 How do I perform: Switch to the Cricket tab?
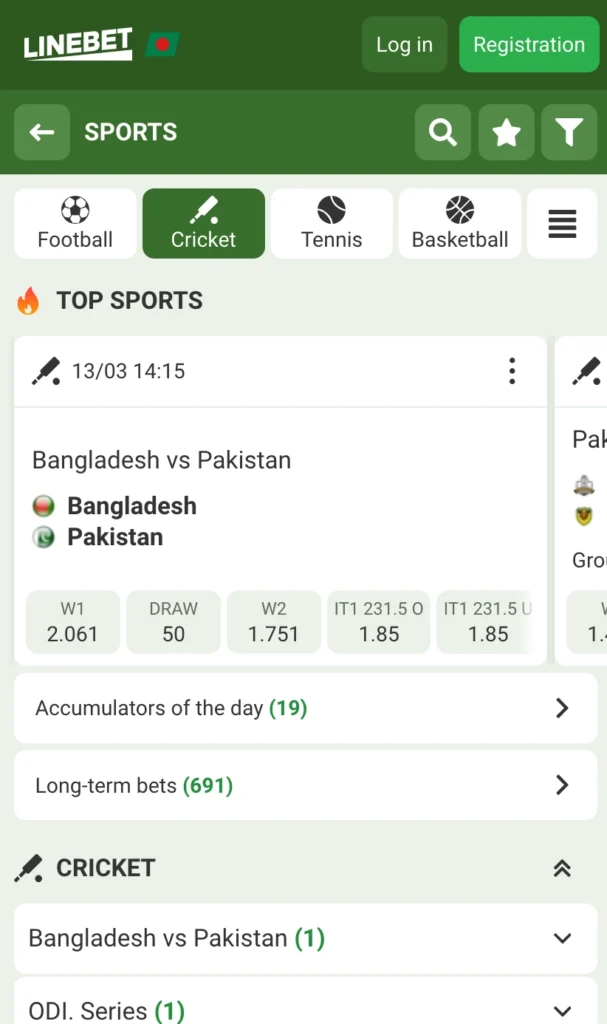click(x=203, y=223)
